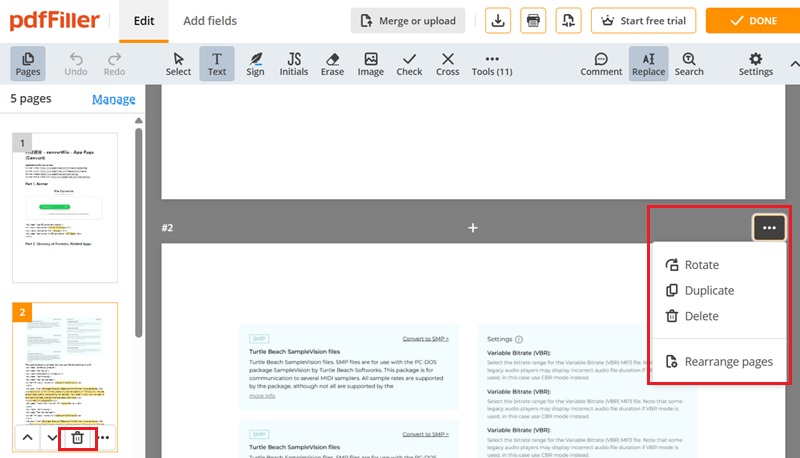The image size is (800, 458).
Task: Select page 2 thumbnail
Action: 65,377
